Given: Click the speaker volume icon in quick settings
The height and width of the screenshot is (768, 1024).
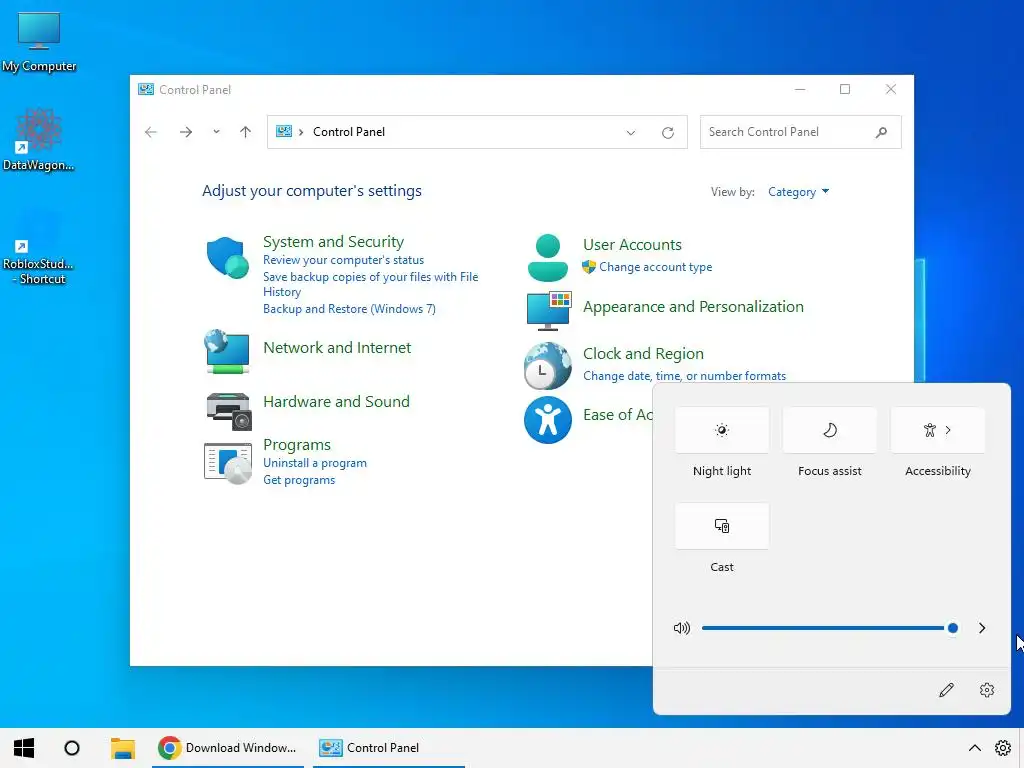Looking at the screenshot, I should [x=681, y=628].
